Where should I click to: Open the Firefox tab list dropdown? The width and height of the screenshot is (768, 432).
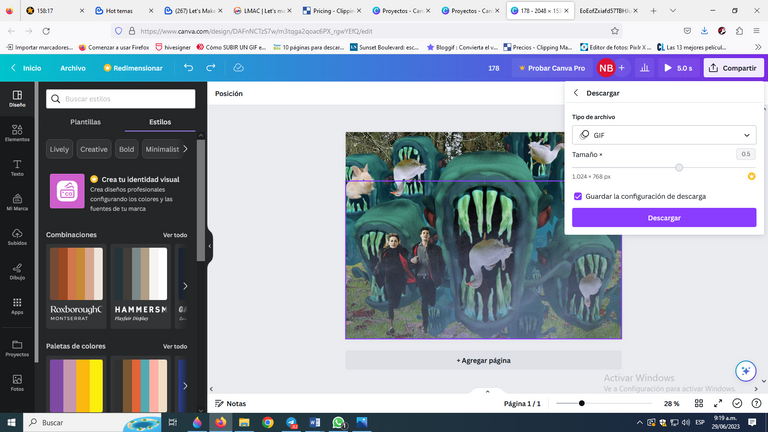tap(673, 10)
